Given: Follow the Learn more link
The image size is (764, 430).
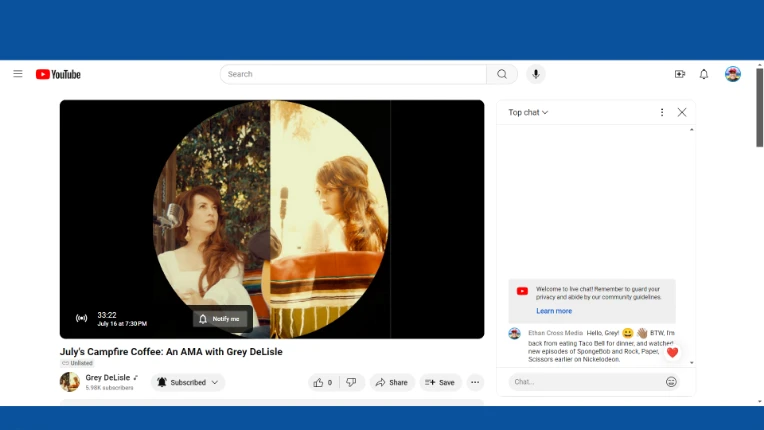Looking at the screenshot, I should point(554,311).
